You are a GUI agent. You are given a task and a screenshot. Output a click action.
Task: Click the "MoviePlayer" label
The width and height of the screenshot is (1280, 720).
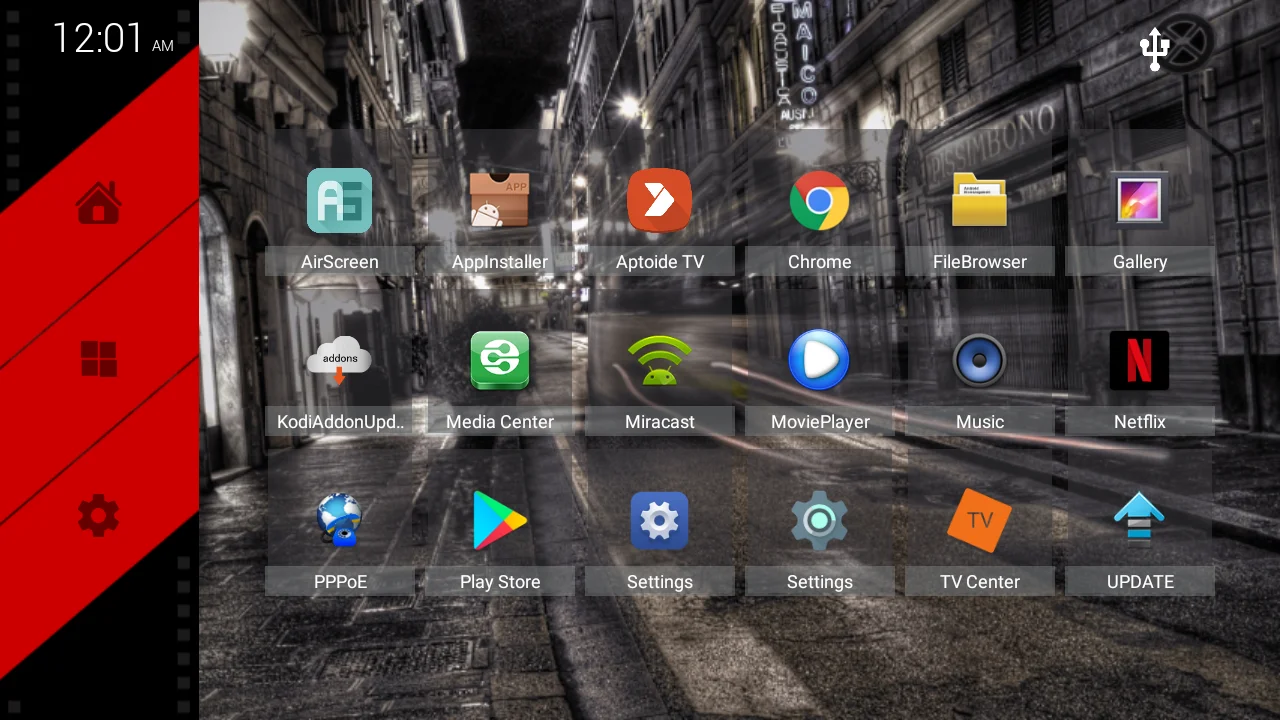(820, 422)
